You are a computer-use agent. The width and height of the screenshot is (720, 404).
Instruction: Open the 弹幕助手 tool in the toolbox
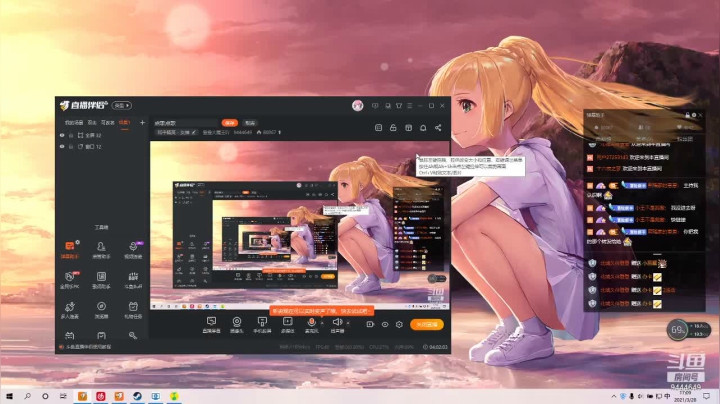click(x=69, y=250)
